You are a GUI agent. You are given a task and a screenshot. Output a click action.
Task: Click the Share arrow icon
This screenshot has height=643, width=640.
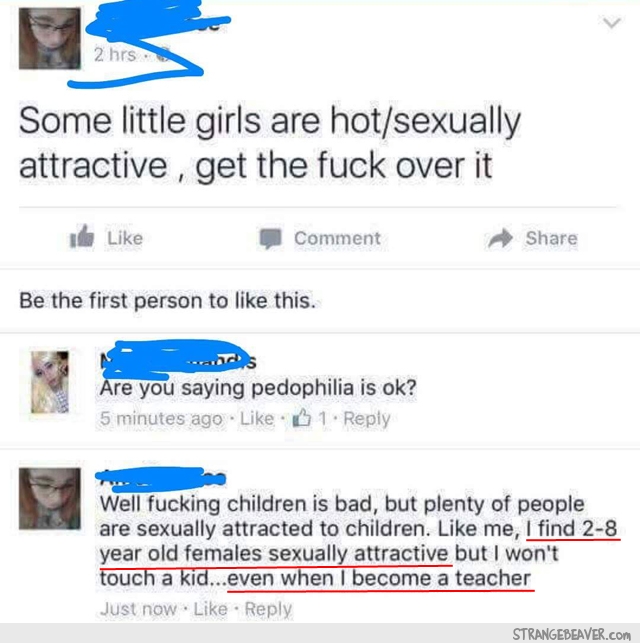click(x=501, y=238)
